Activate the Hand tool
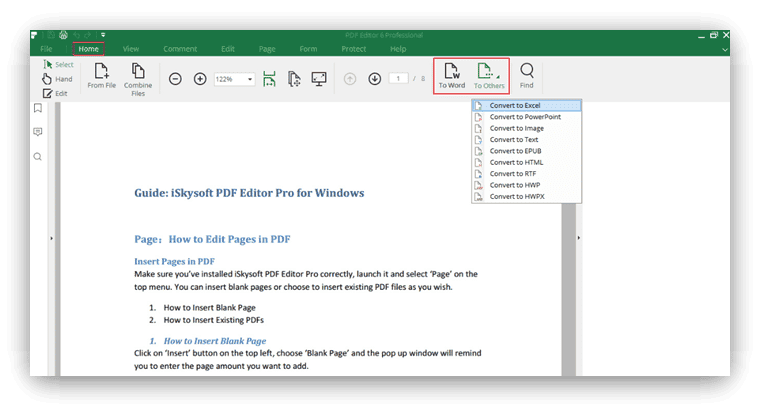 point(57,79)
